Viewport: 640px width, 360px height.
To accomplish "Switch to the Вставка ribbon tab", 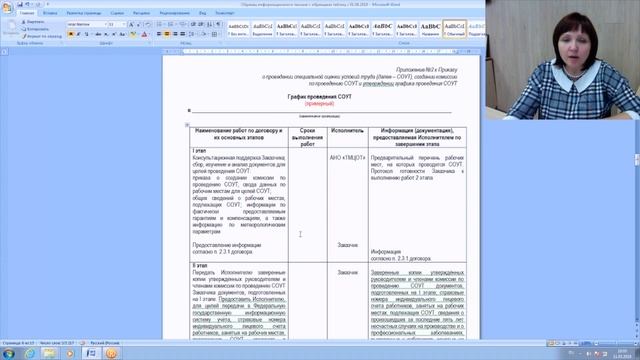I will point(50,13).
